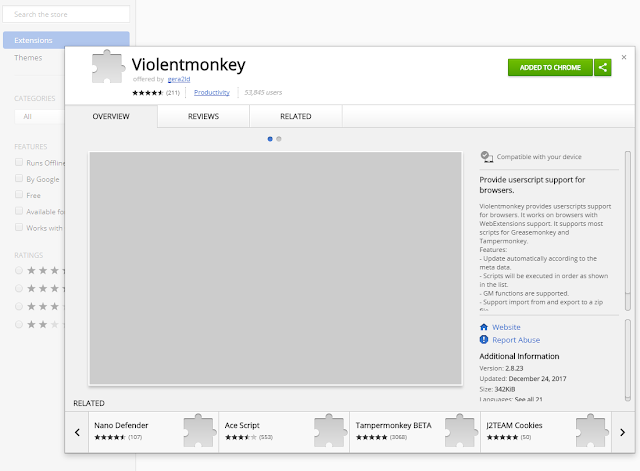Click the Added to Chrome button
640x471 pixels.
point(550,67)
